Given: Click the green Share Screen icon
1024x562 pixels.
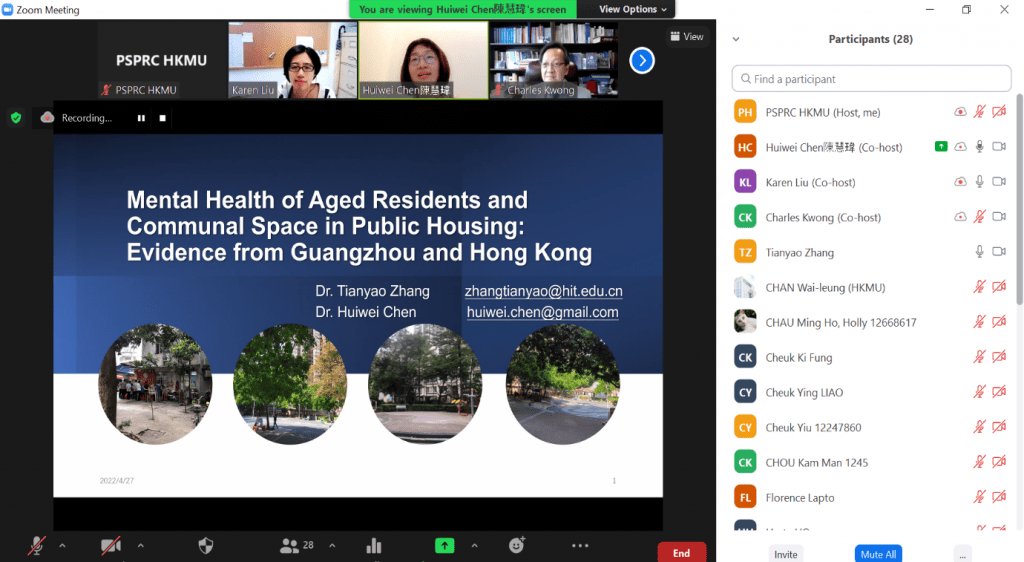Looking at the screenshot, I should [x=445, y=545].
